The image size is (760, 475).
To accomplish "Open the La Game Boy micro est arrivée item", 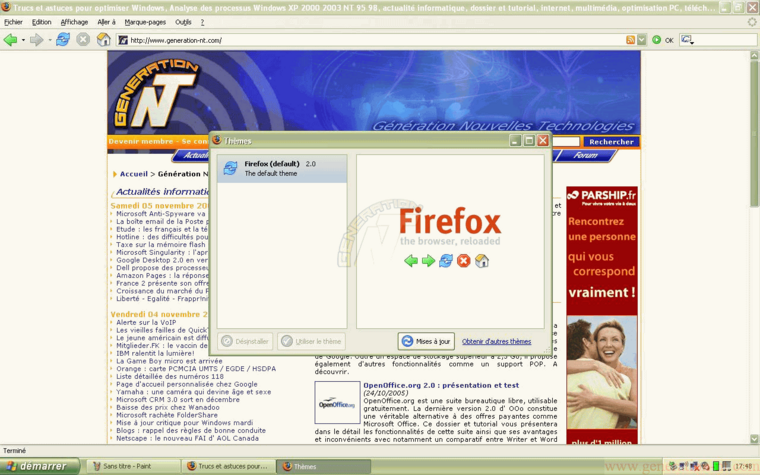I will click(x=169, y=361).
